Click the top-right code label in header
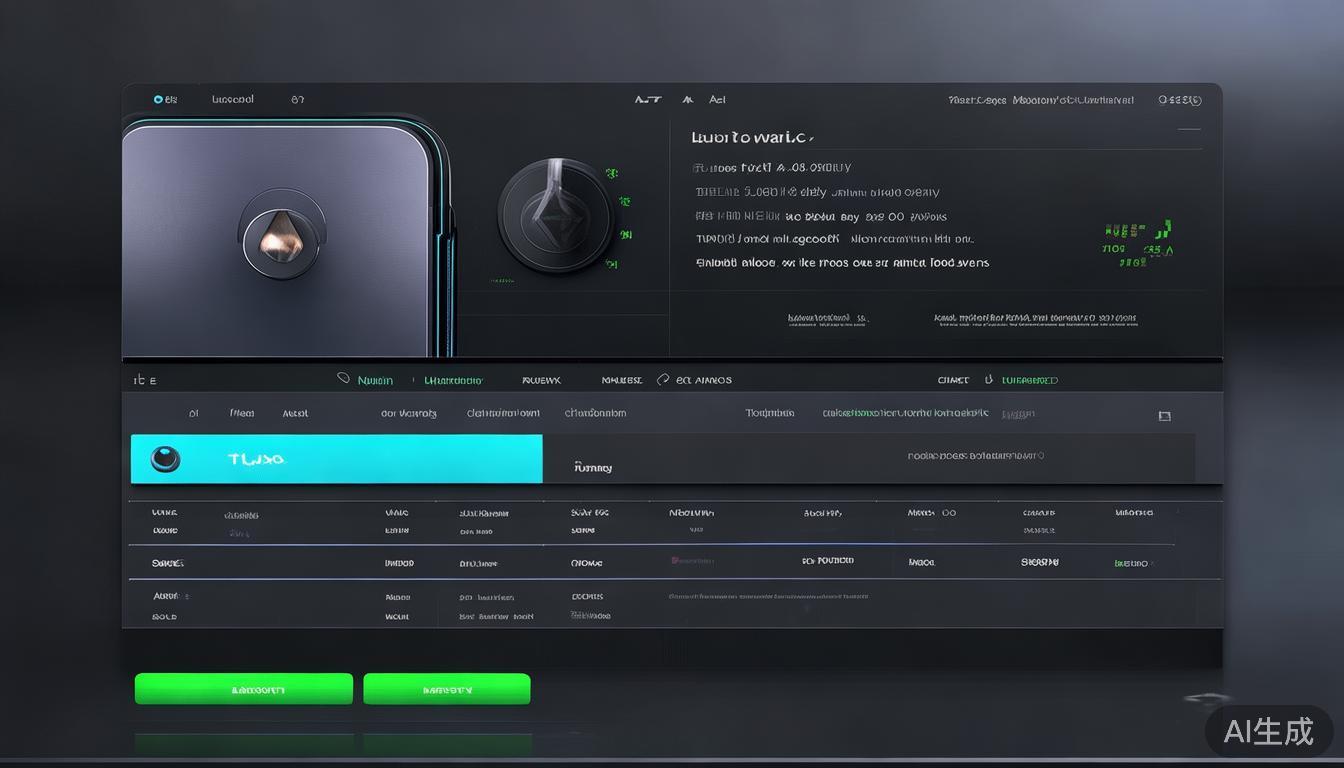Screen dimensions: 1344x768 pos(1179,100)
